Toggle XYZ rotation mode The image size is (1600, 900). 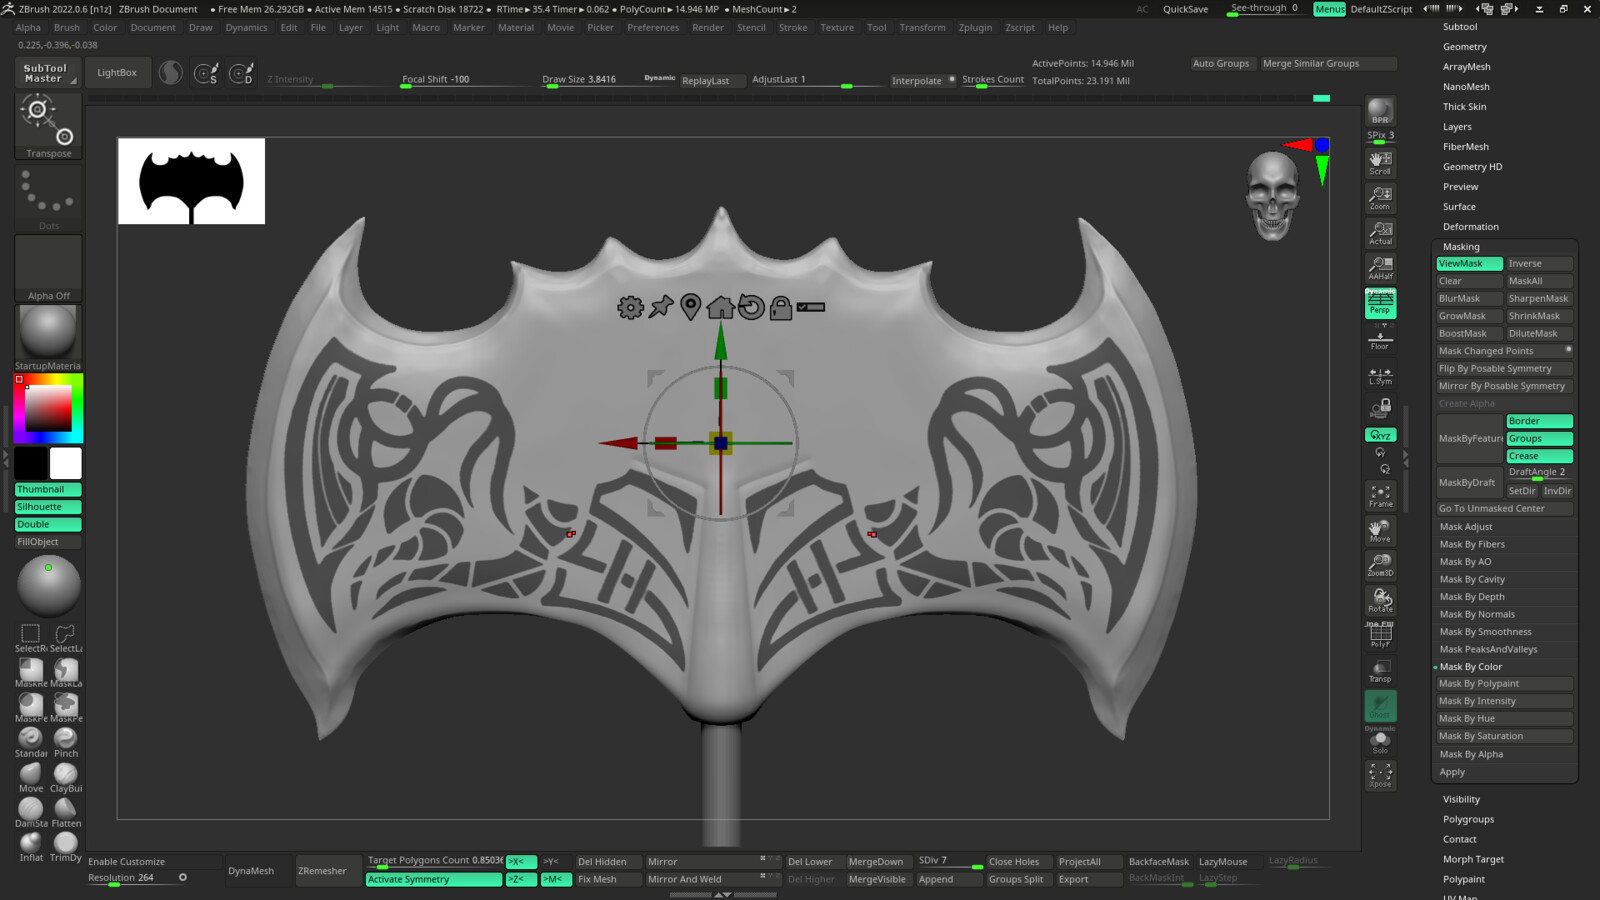(1380, 435)
